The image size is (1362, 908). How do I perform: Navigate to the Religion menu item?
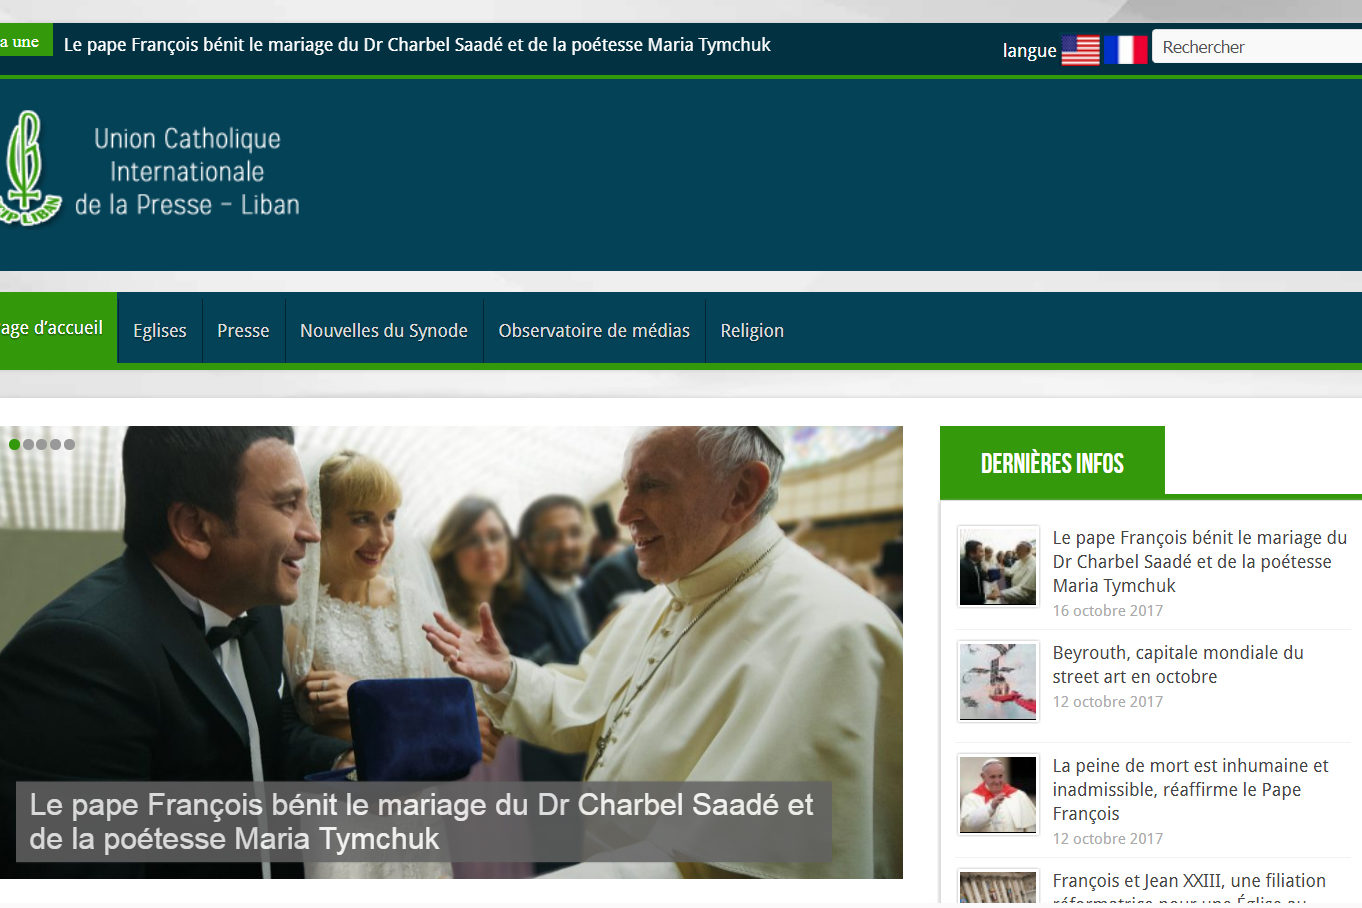click(x=752, y=331)
